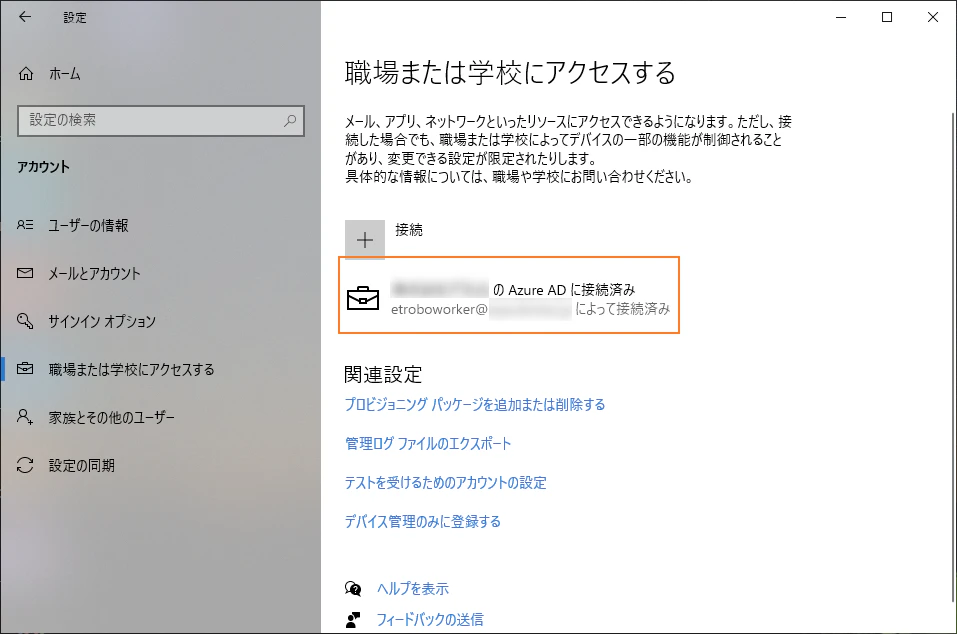Screen dimensions: 957x634
Task: Select the Azure AD connected account entry
Action: [x=509, y=295]
